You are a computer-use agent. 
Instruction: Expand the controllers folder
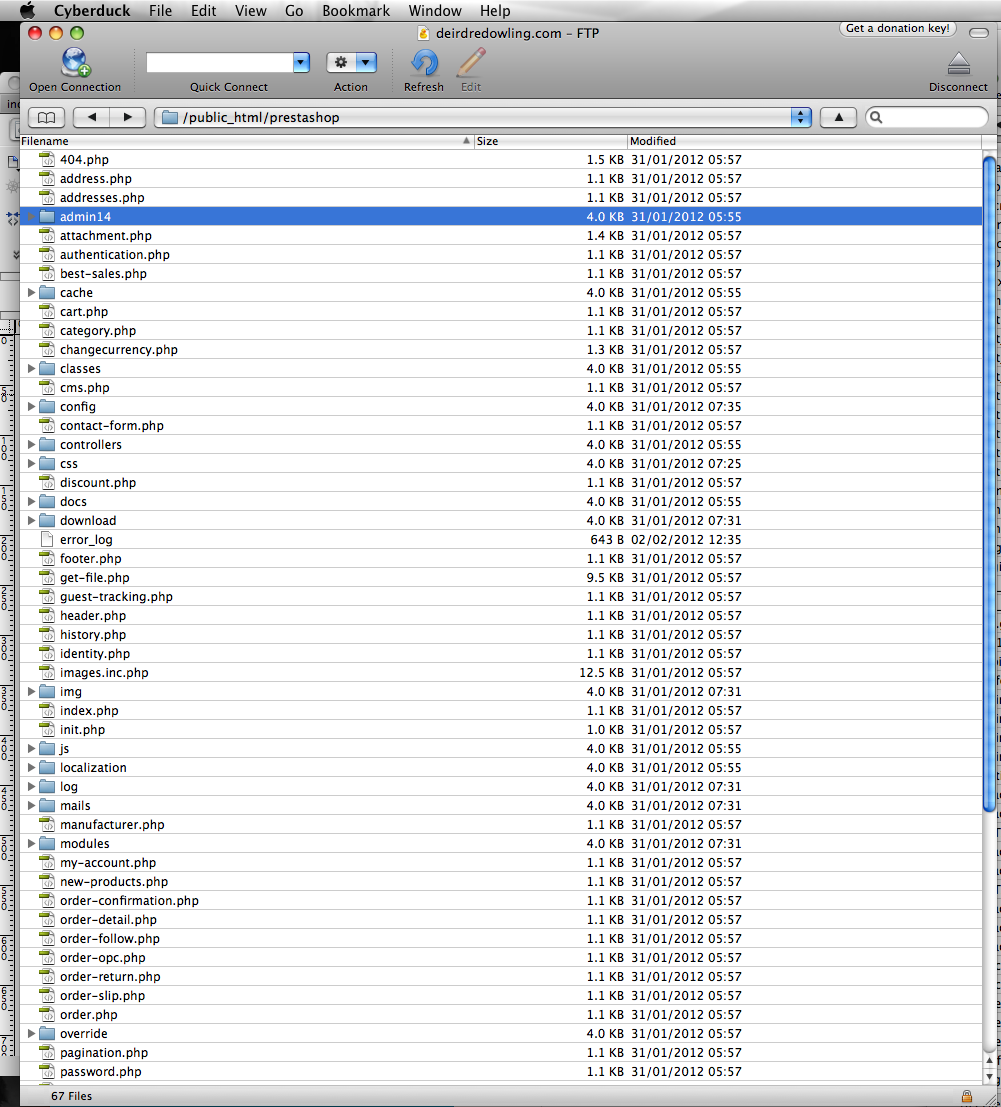click(31, 444)
